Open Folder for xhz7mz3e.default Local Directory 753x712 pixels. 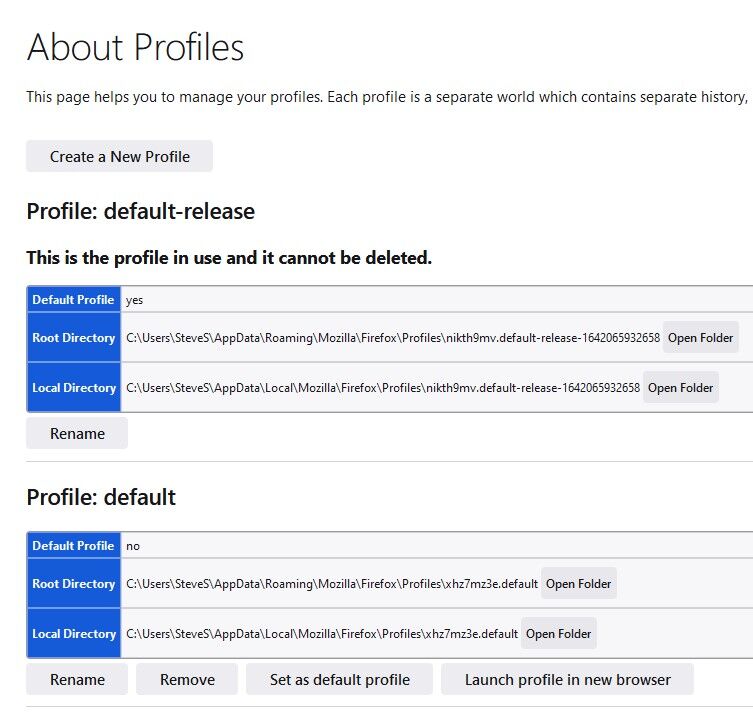pos(559,633)
